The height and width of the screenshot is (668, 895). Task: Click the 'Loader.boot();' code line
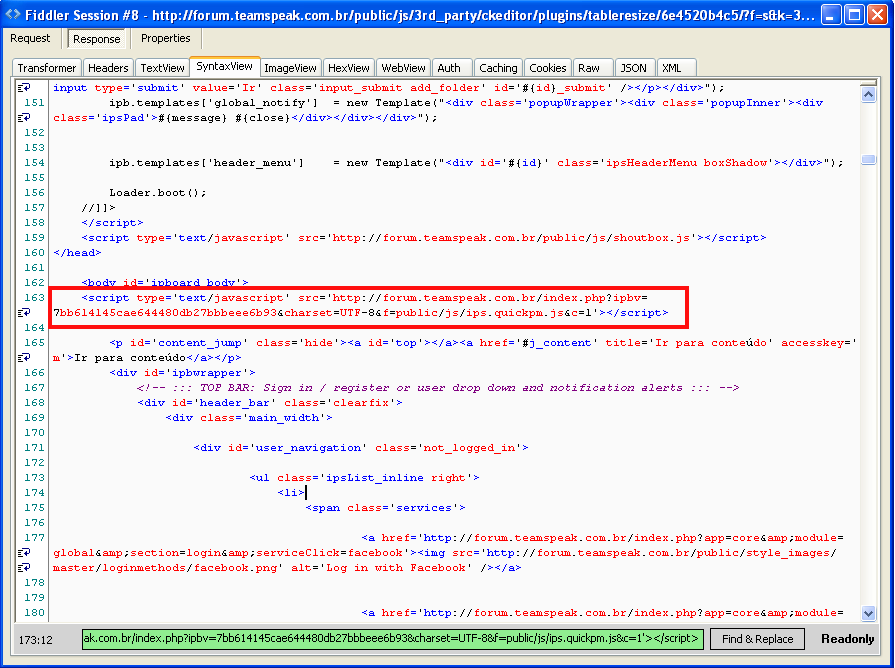[158, 192]
